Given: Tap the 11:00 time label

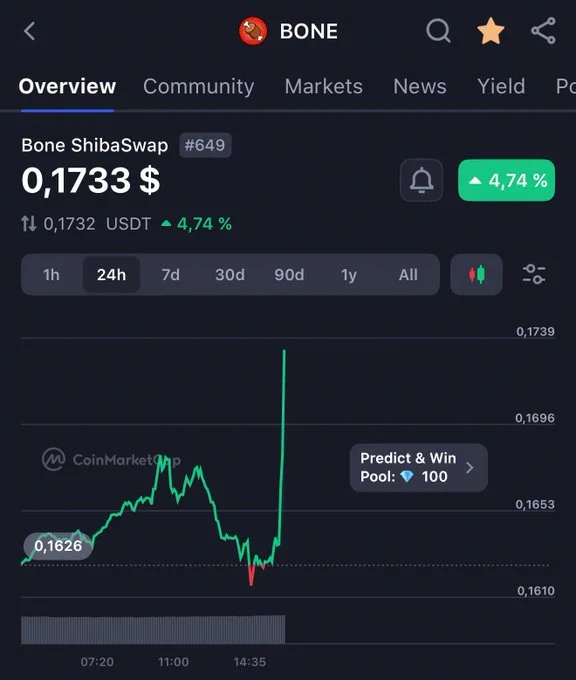Looking at the screenshot, I should pyautogui.click(x=173, y=662).
